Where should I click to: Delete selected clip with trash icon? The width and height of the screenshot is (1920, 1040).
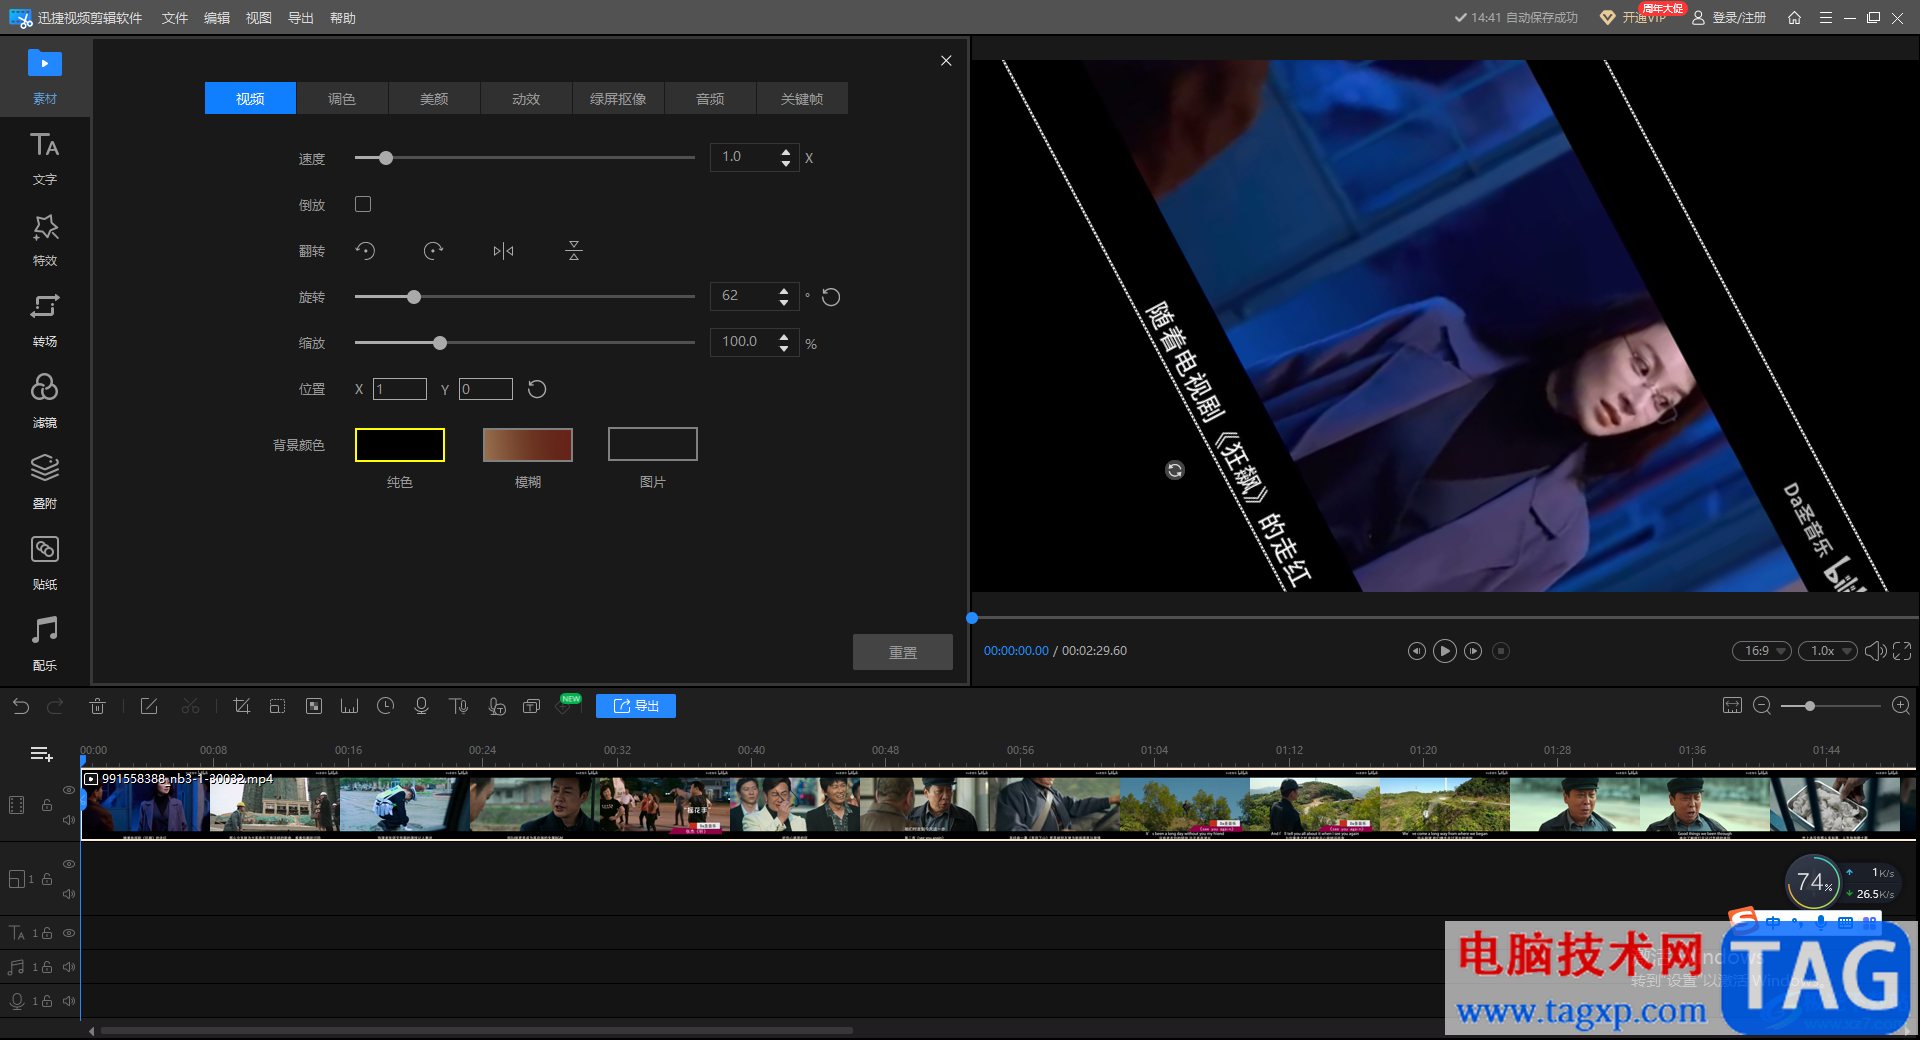pos(97,707)
